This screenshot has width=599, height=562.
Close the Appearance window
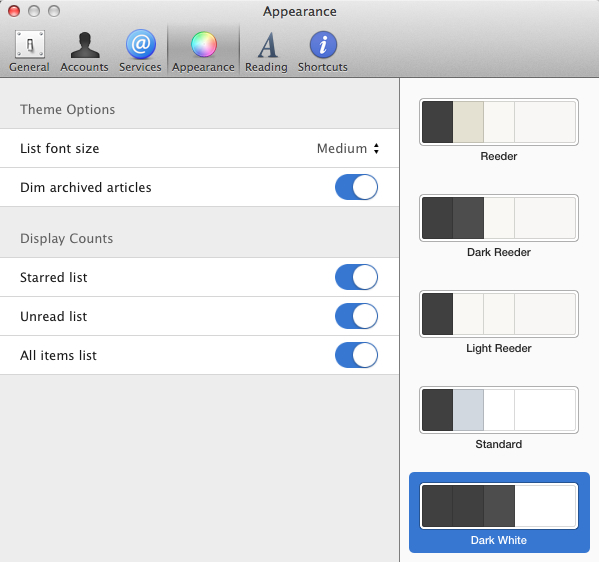pos(14,11)
